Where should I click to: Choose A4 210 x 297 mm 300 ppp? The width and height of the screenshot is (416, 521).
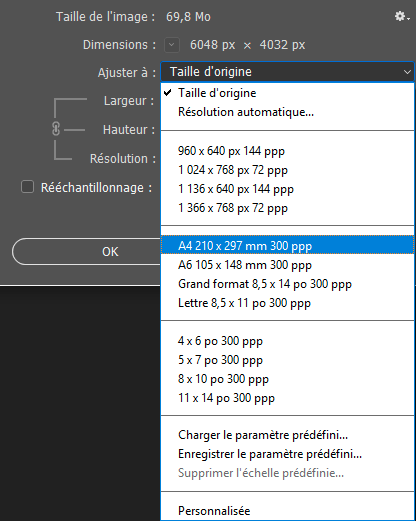288,246
